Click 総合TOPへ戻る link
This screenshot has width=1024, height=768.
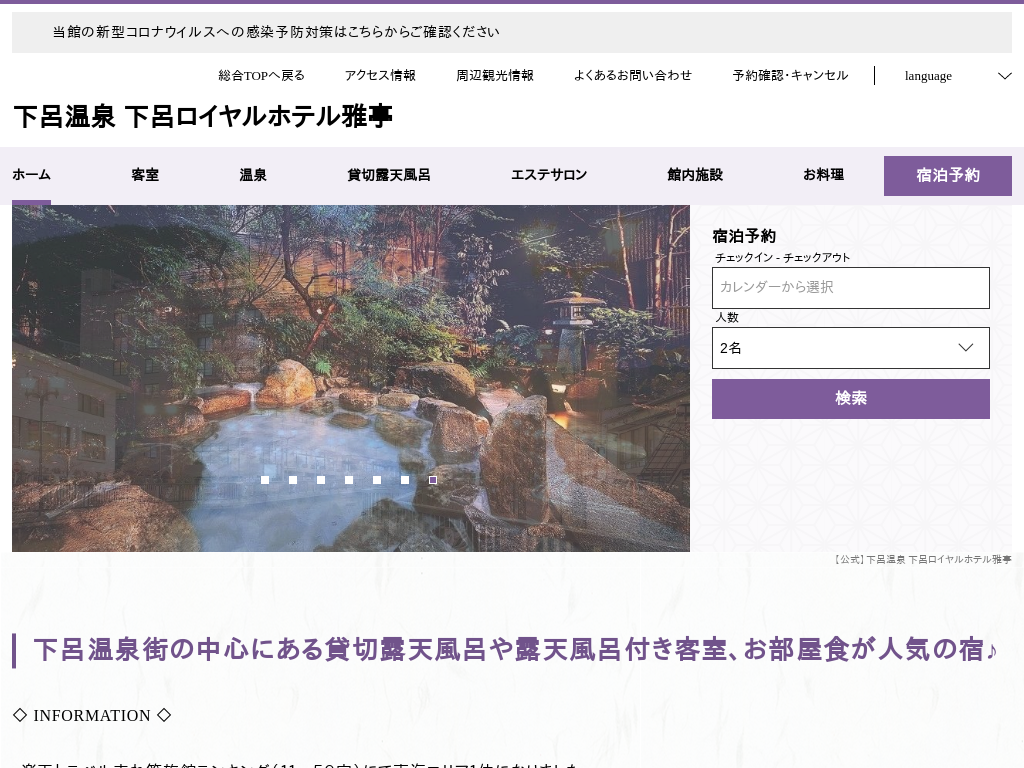point(261,76)
